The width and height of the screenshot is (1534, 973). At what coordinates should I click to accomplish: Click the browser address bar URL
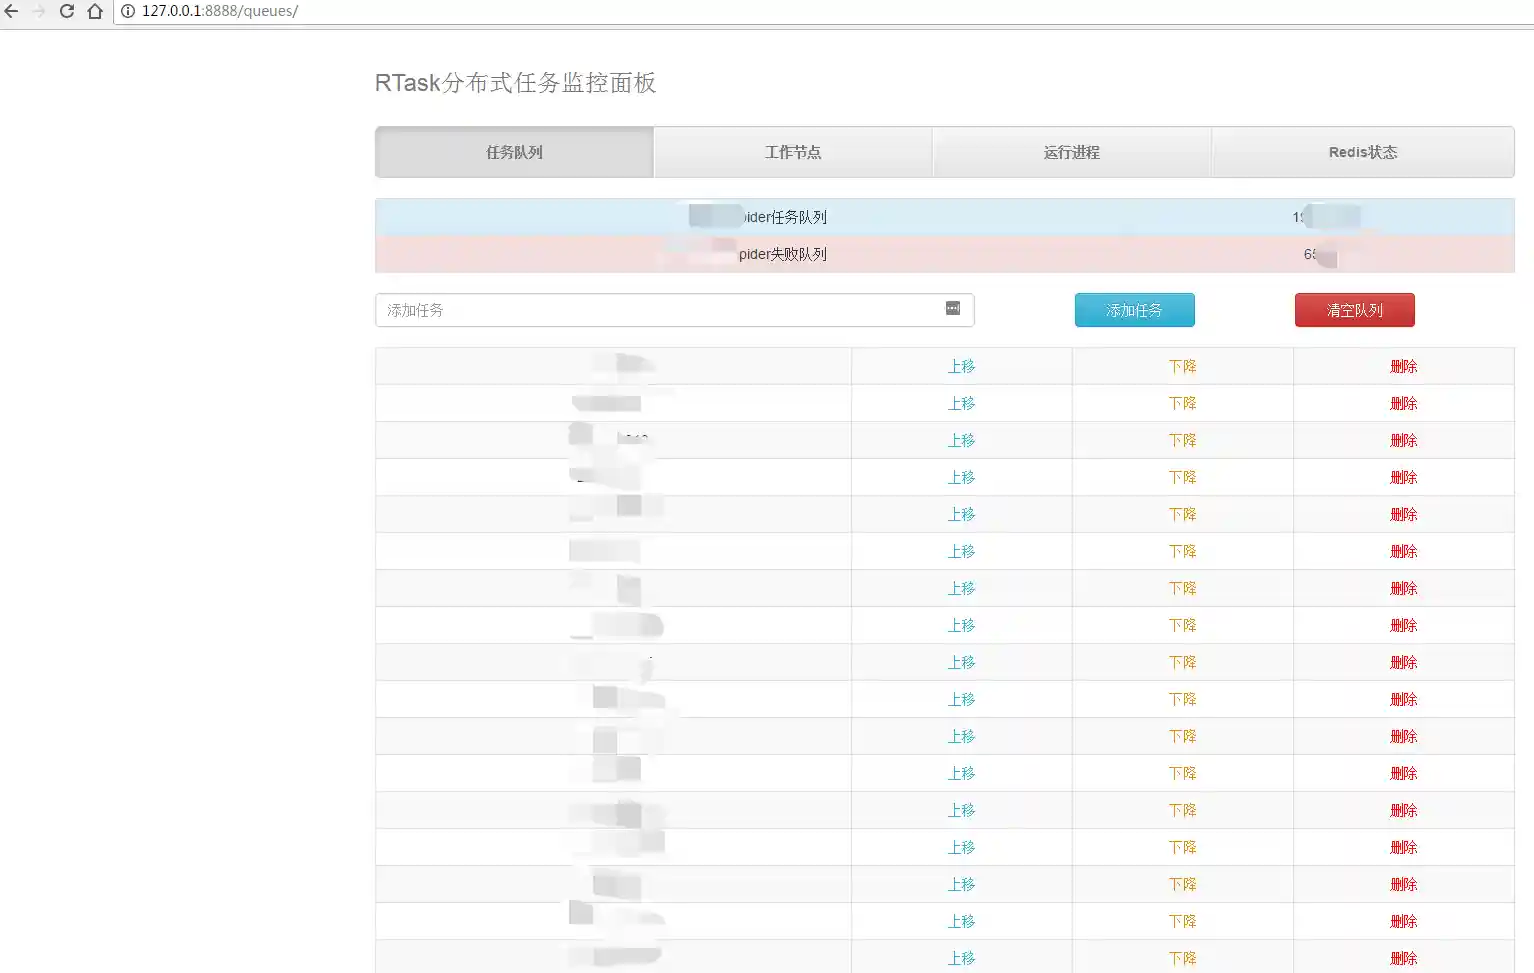[x=220, y=11]
